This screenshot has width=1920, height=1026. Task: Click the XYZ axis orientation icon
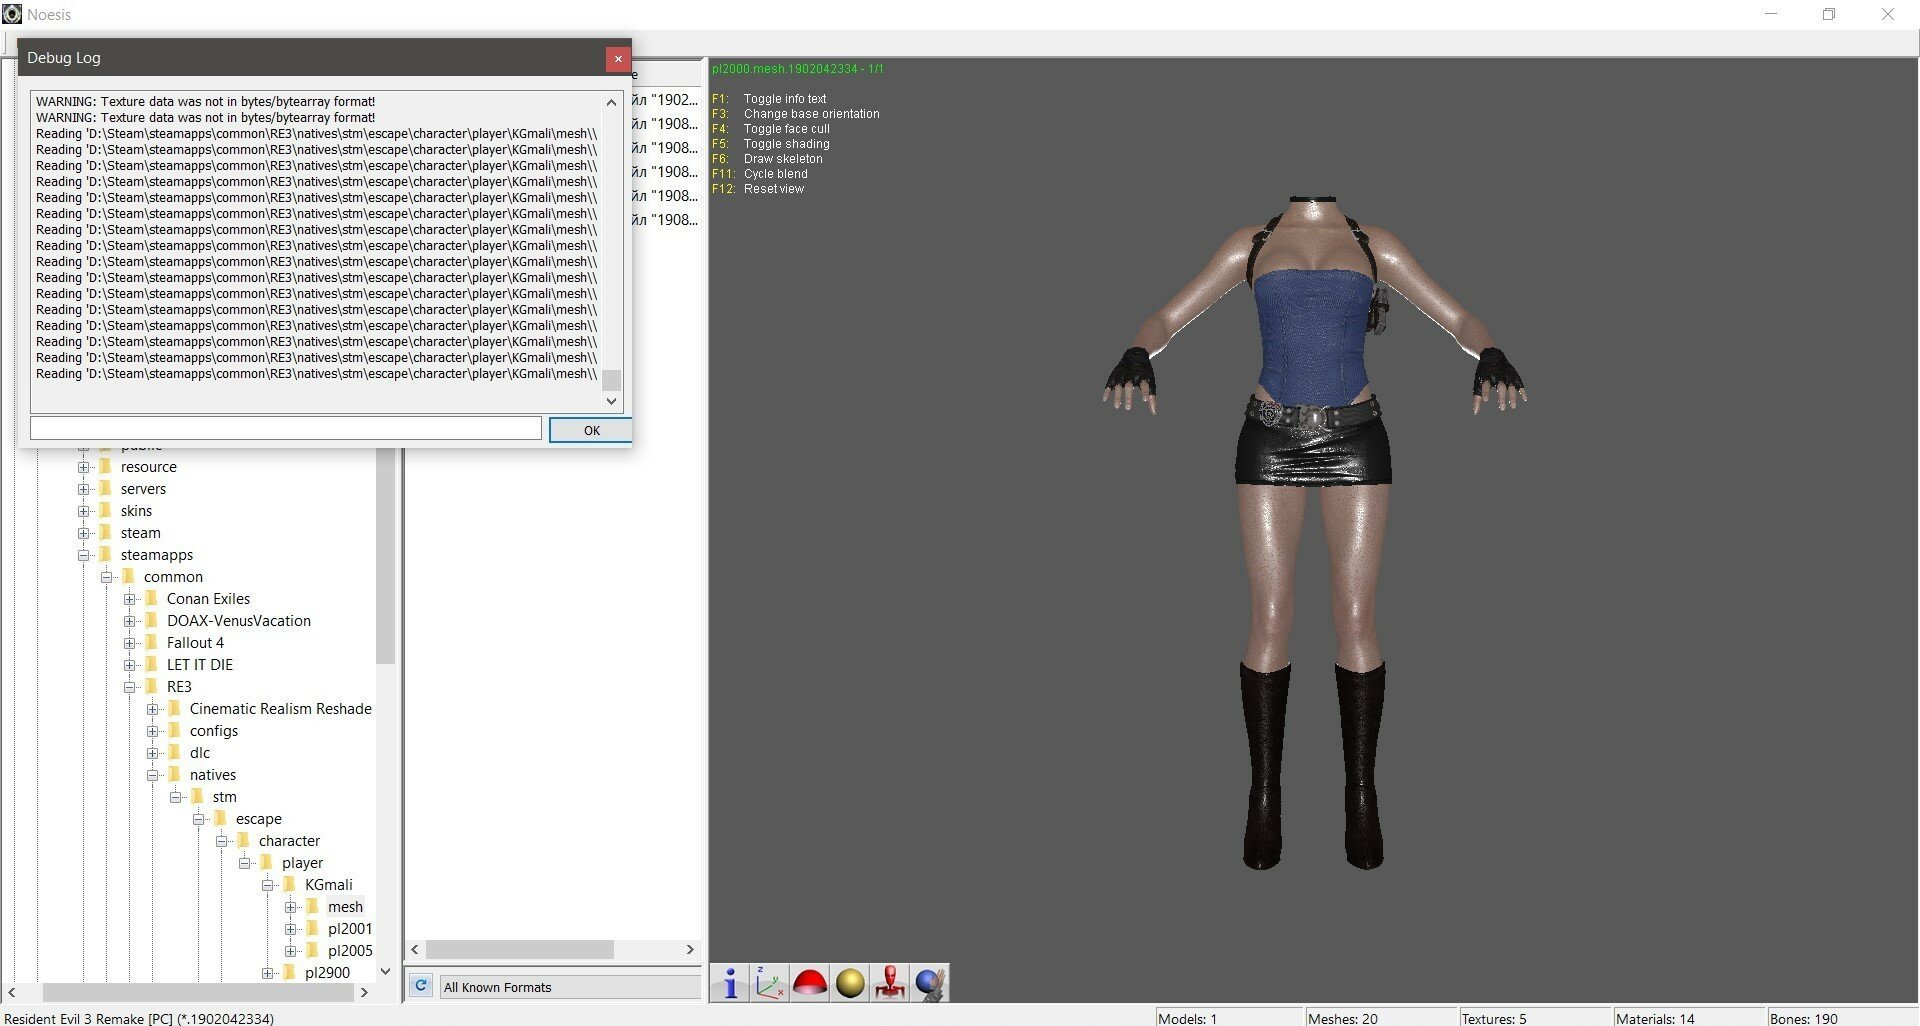point(770,983)
